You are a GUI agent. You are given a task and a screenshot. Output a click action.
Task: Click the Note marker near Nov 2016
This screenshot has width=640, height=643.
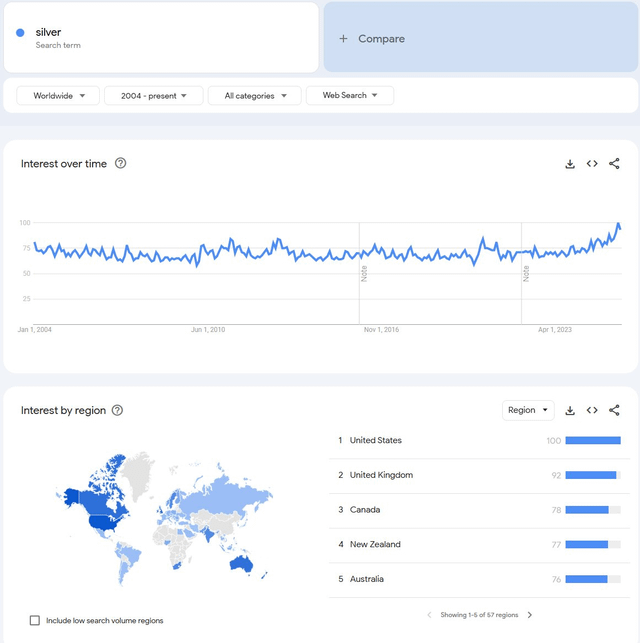[364, 272]
